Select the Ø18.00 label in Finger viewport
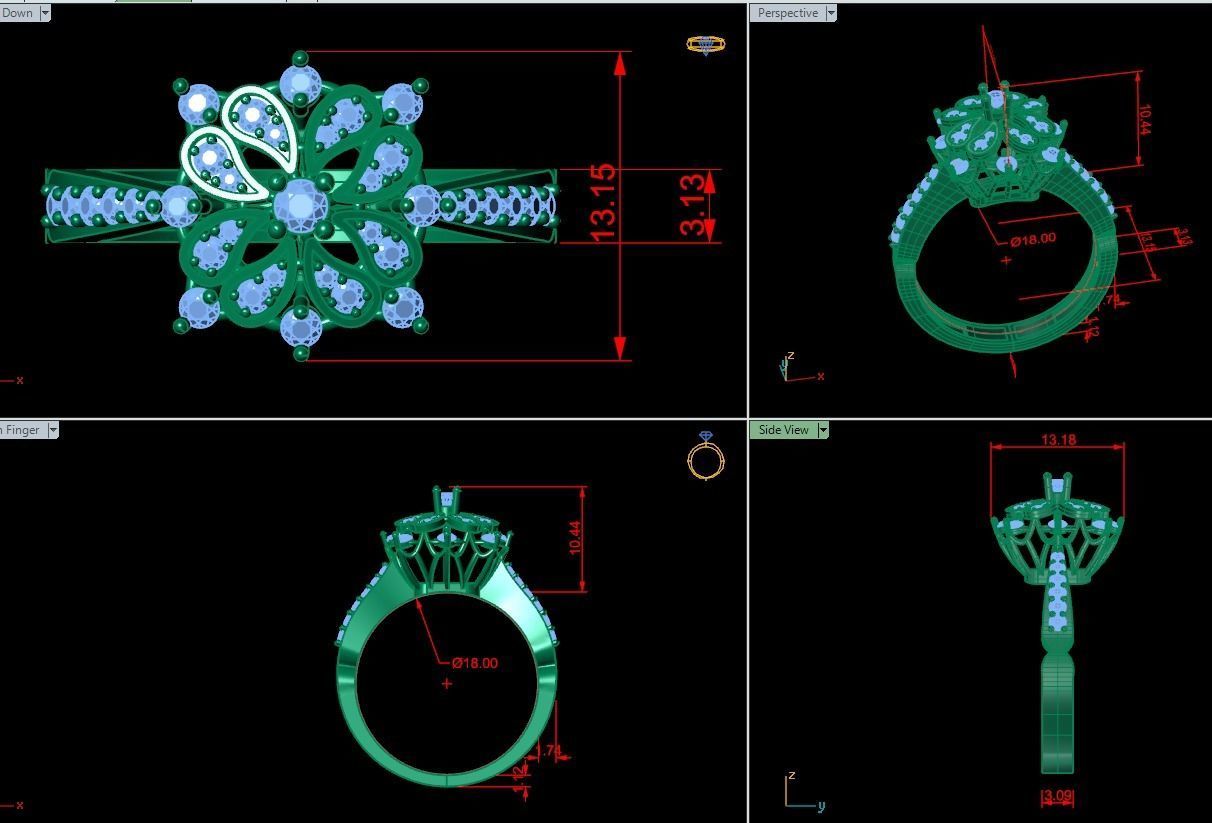The image size is (1212, 823). pyautogui.click(x=474, y=663)
